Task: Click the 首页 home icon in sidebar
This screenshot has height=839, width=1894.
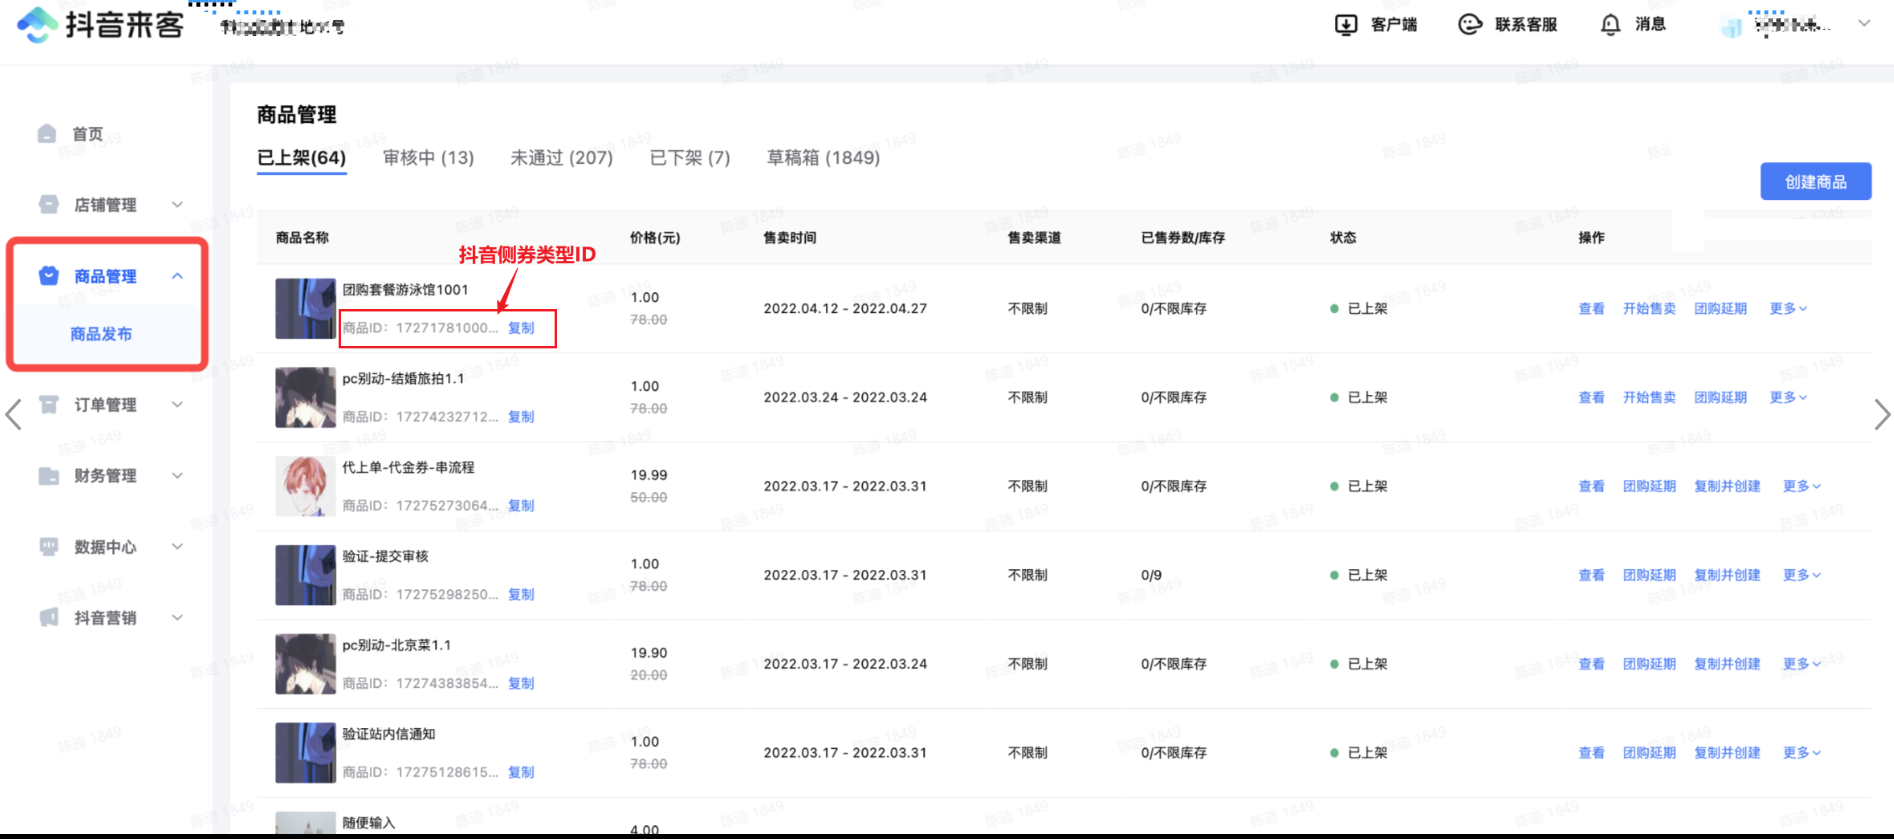Action: coord(47,133)
